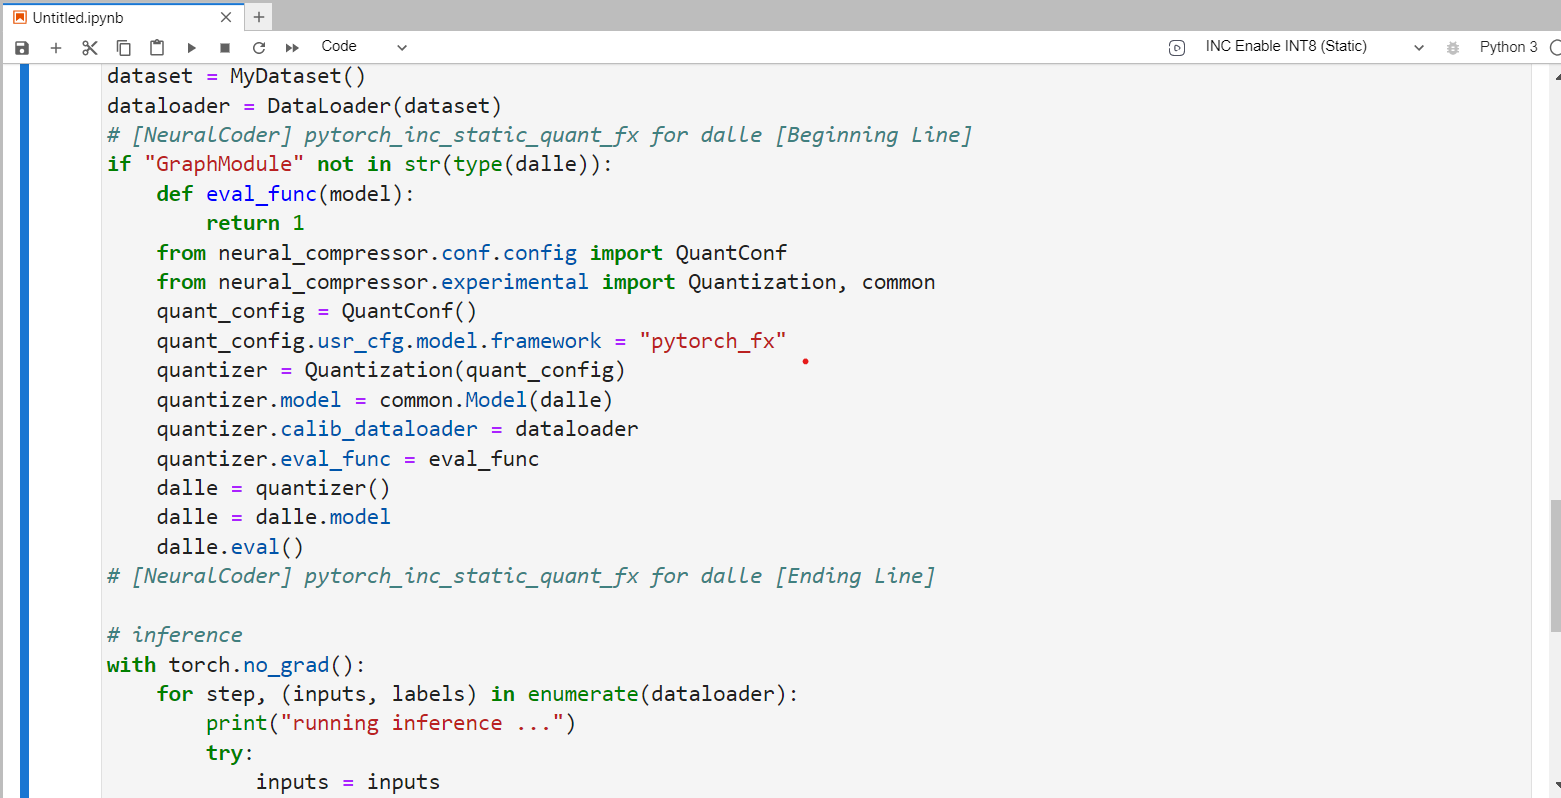The width and height of the screenshot is (1561, 798).
Task: Open a new launcher tab with plus
Action: [259, 17]
